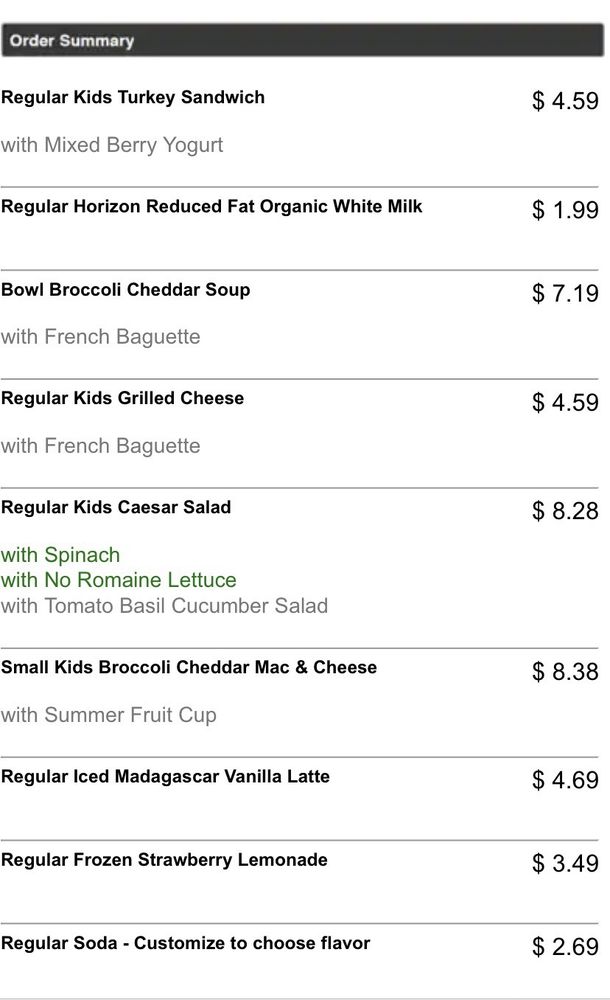Open the Horizon Reduced Fat Organic White Milk item
Screen dimensions: 610x1000
(x=212, y=207)
